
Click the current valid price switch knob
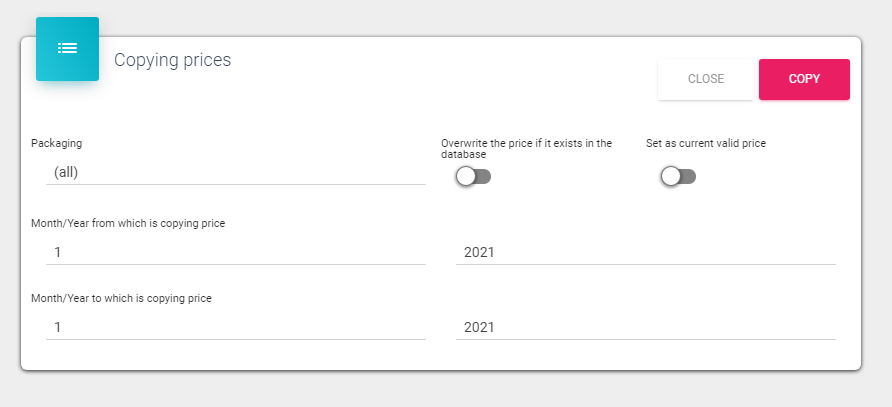pos(671,177)
